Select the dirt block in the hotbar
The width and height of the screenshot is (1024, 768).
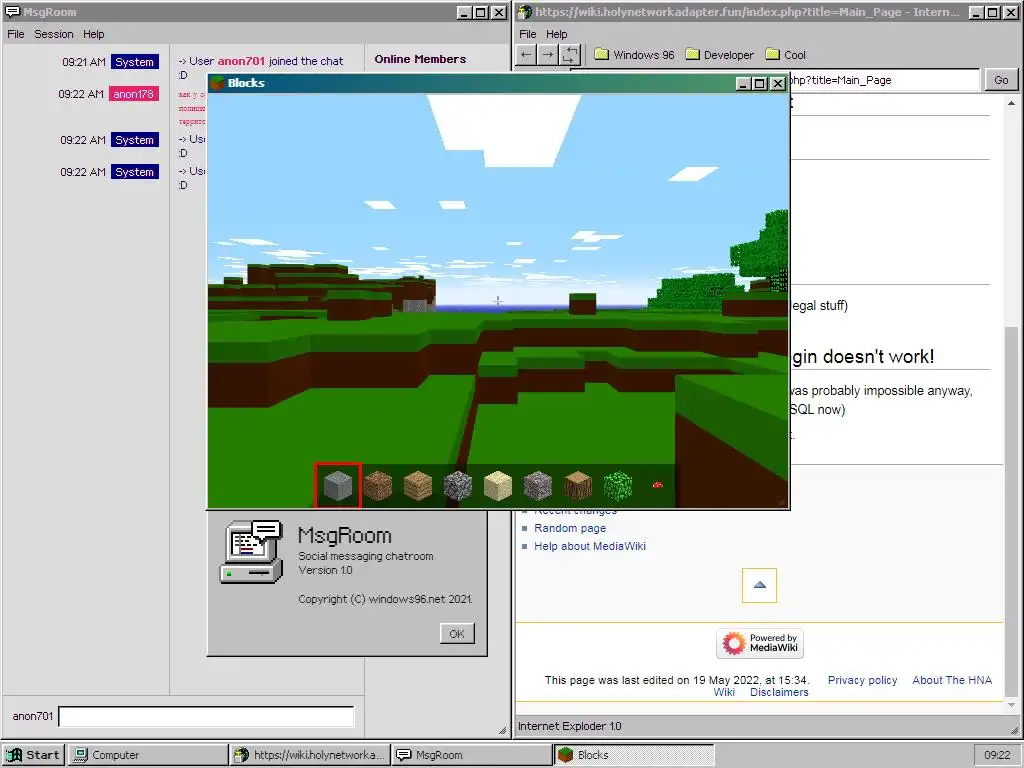click(377, 485)
